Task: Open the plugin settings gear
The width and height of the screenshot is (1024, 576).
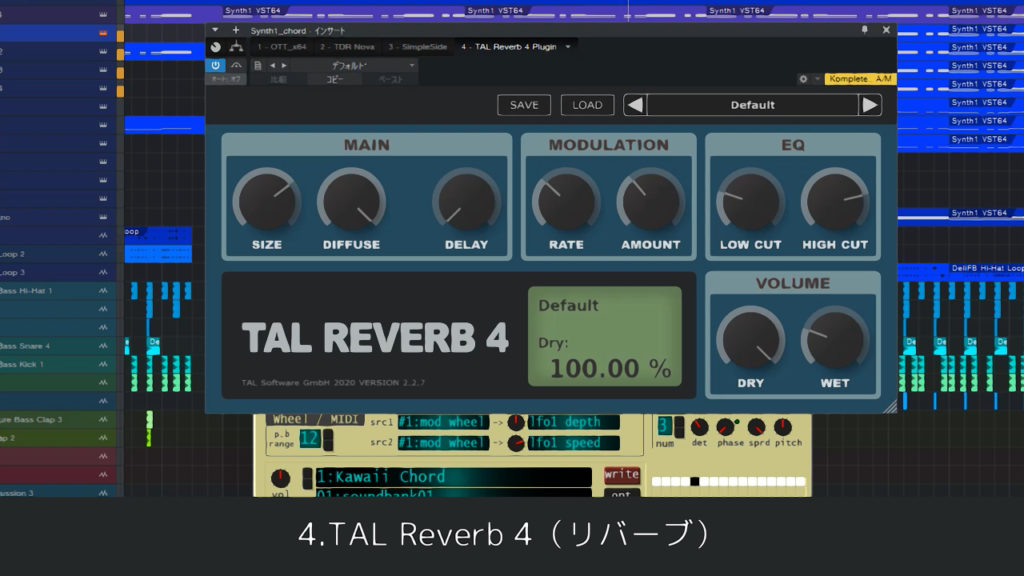Action: pyautogui.click(x=803, y=79)
